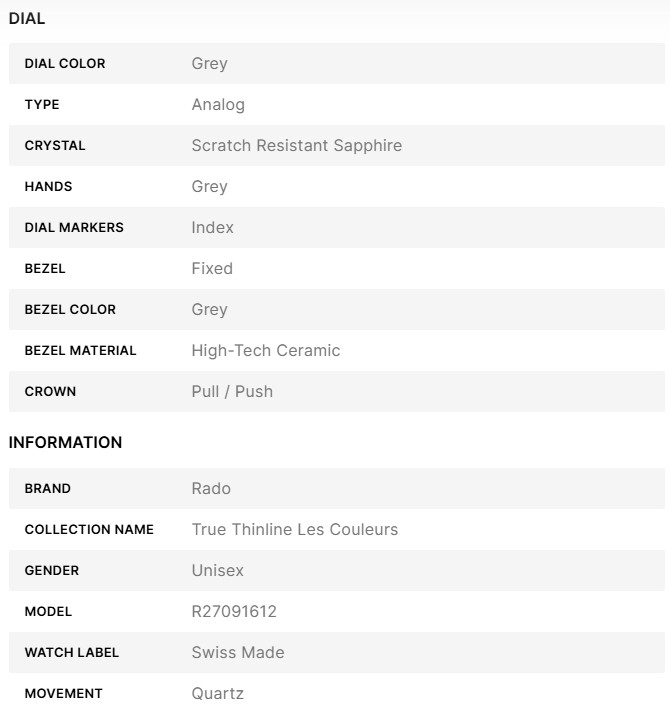The height and width of the screenshot is (715, 670).
Task: Click the Quartz movement value
Action: point(217,693)
